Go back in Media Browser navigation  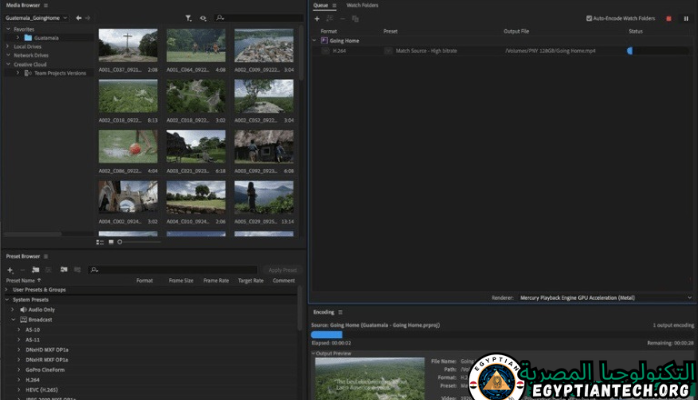(x=78, y=18)
